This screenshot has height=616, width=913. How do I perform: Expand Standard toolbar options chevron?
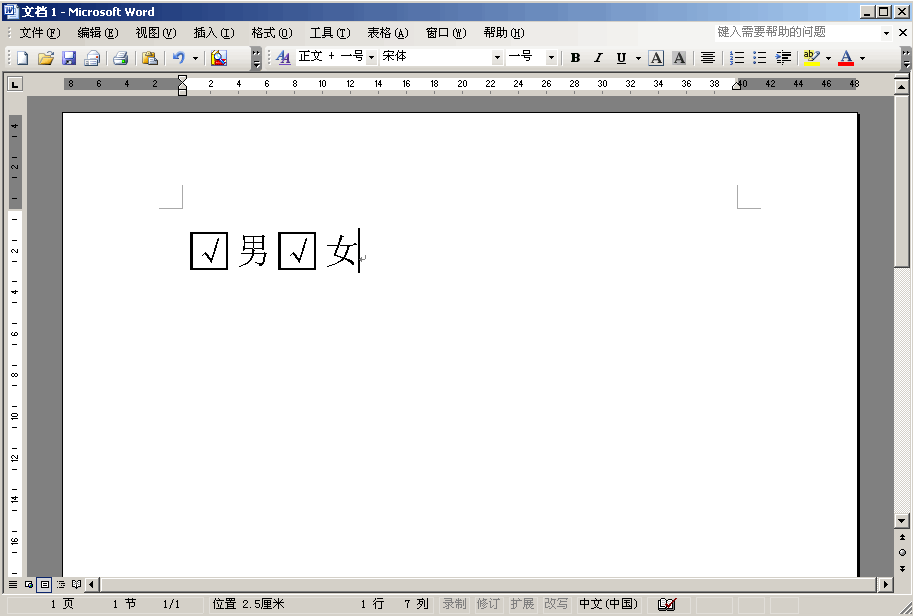256,58
